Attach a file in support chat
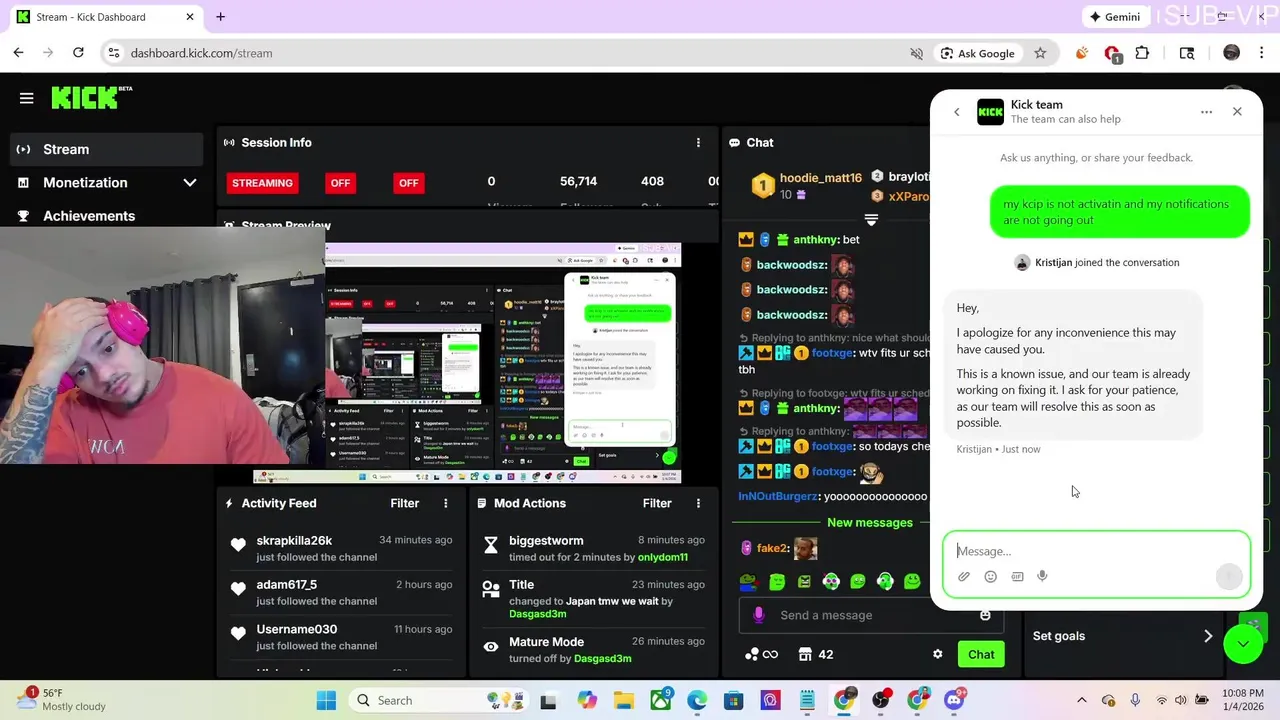 click(964, 576)
